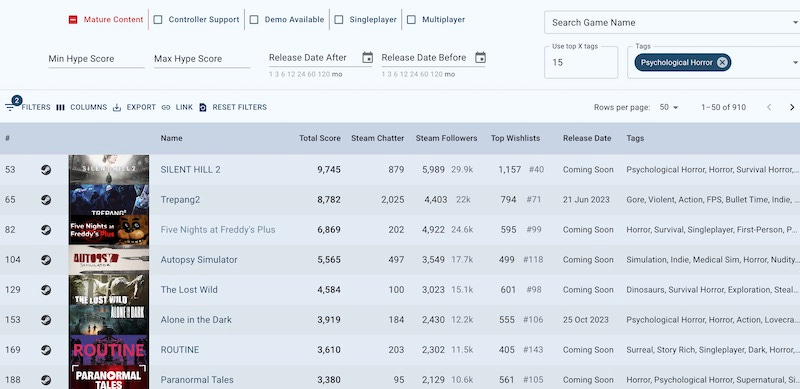800x389 pixels.
Task: Open the Release Date After calendar picker
Action: [x=367, y=58]
